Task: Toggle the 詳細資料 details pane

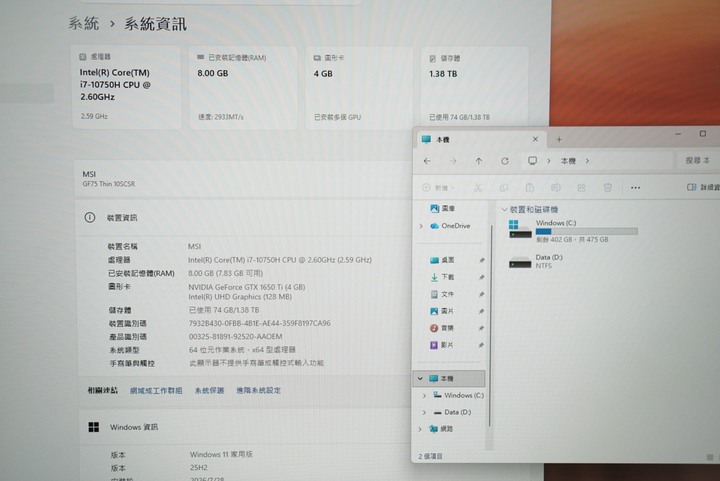Action: [703, 187]
